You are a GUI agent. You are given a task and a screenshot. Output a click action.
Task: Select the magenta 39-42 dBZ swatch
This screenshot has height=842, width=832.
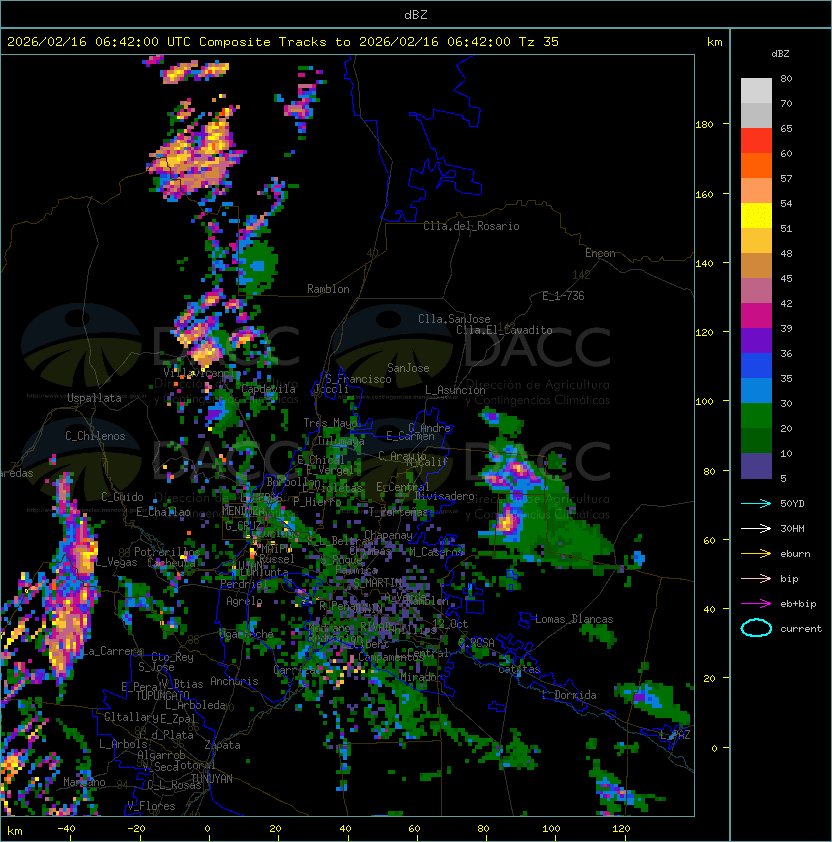pos(756,316)
